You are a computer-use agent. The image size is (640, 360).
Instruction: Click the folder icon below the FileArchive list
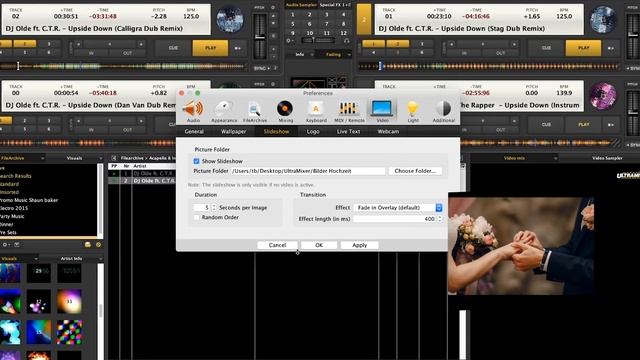point(87,244)
